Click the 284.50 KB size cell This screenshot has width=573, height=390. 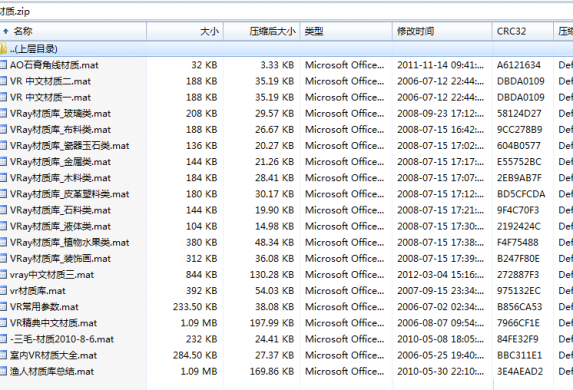pyautogui.click(x=195, y=355)
